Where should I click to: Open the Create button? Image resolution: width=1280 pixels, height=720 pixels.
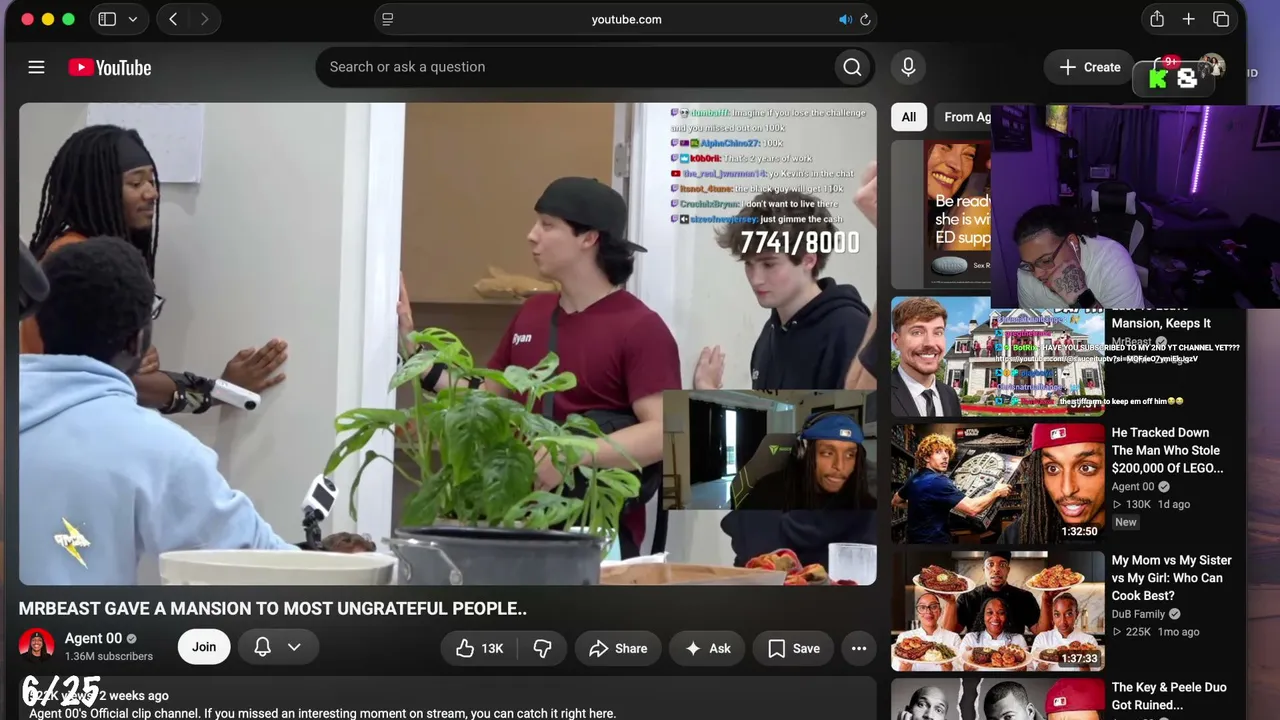(1090, 67)
